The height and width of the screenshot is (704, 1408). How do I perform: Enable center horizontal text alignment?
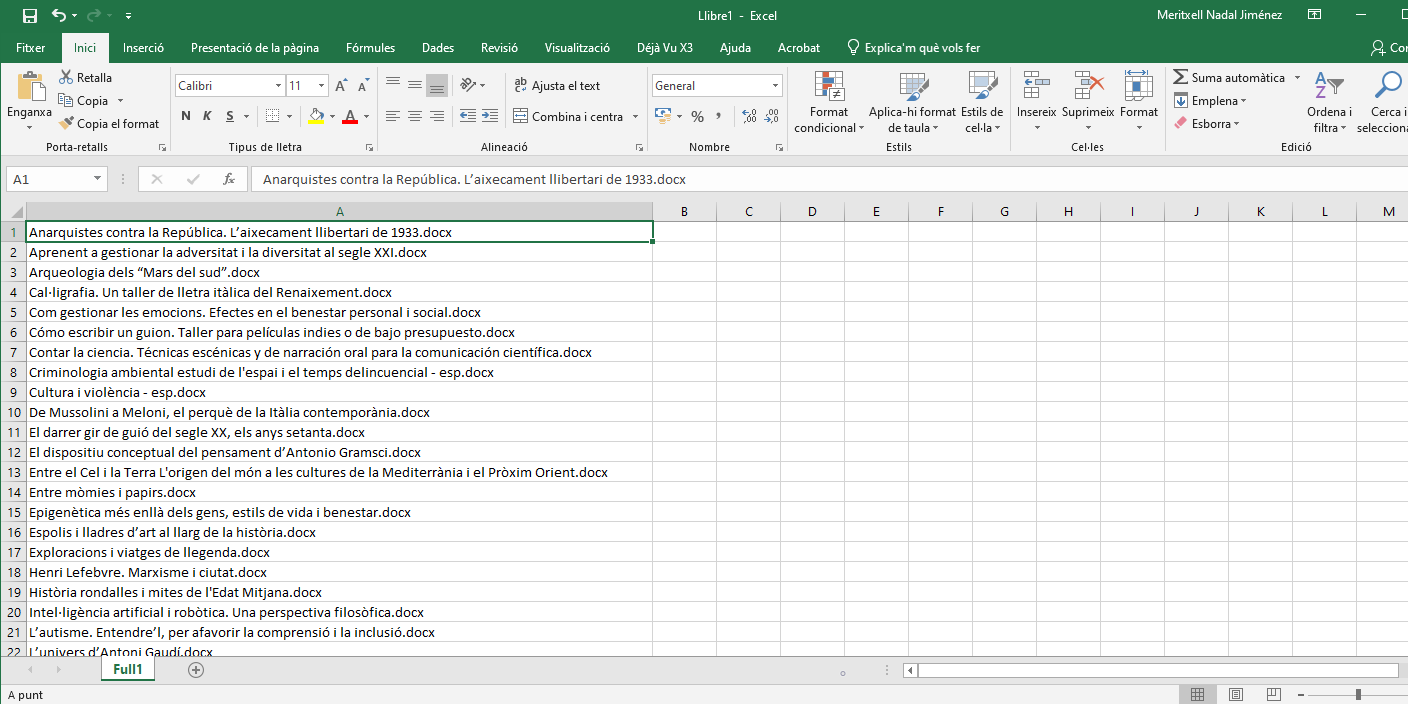click(x=415, y=116)
